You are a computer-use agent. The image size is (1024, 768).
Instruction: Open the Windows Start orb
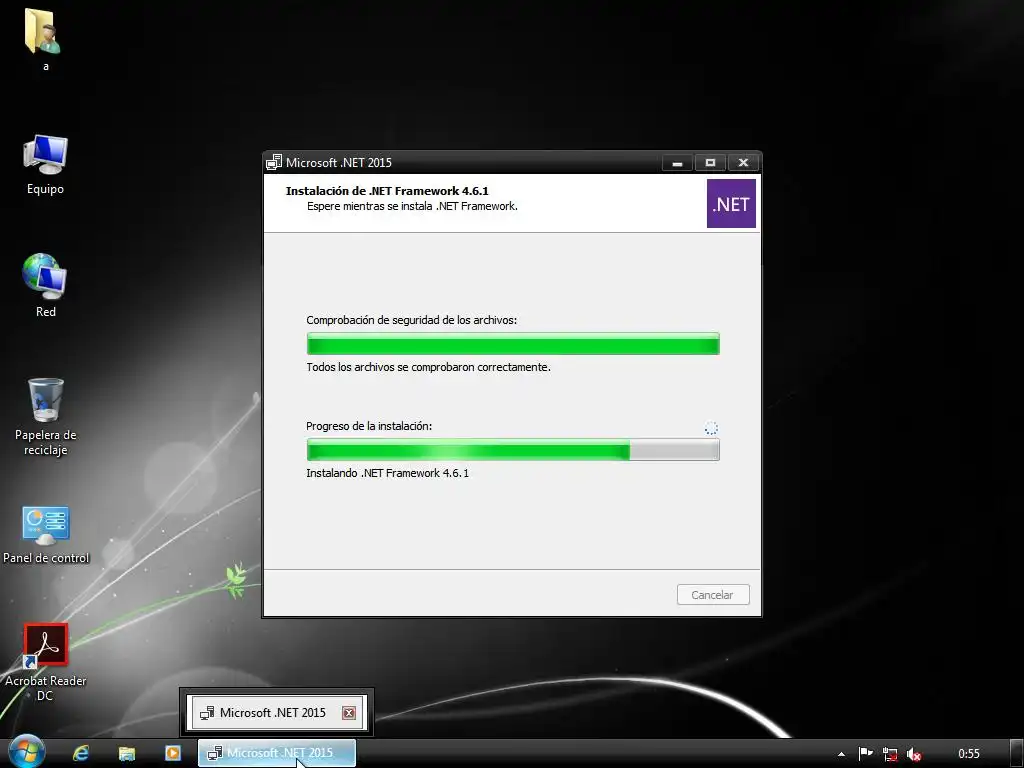point(26,752)
